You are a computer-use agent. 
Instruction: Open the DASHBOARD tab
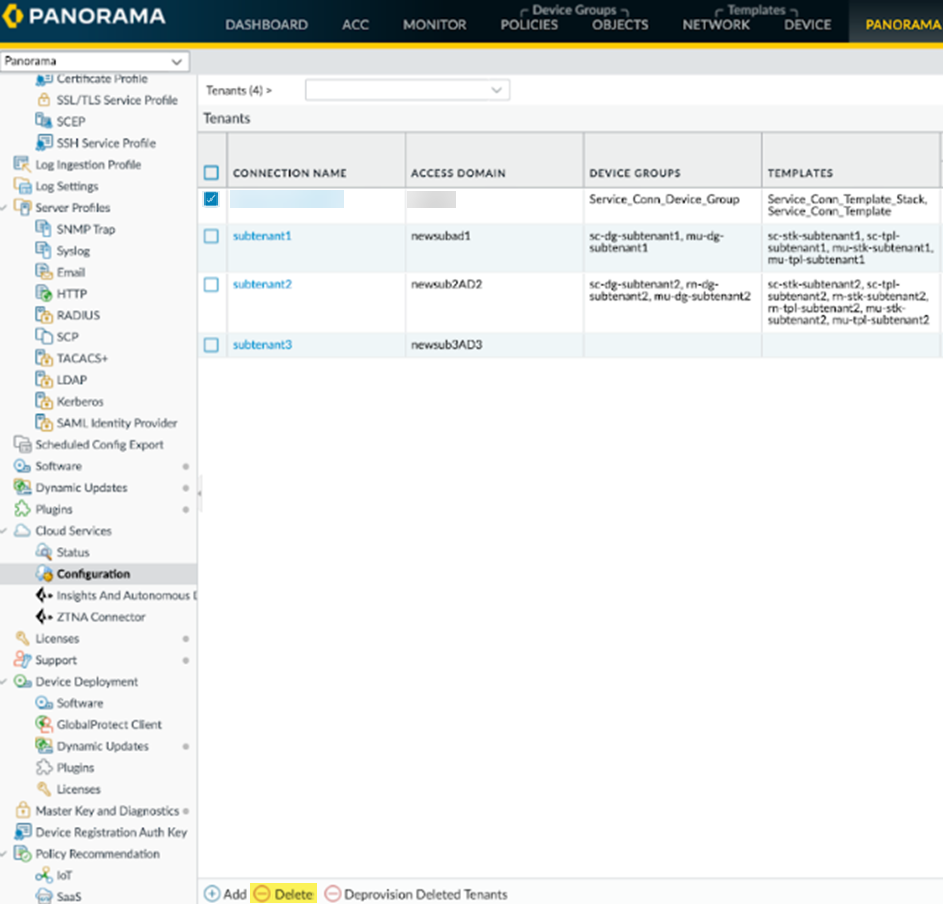266,24
